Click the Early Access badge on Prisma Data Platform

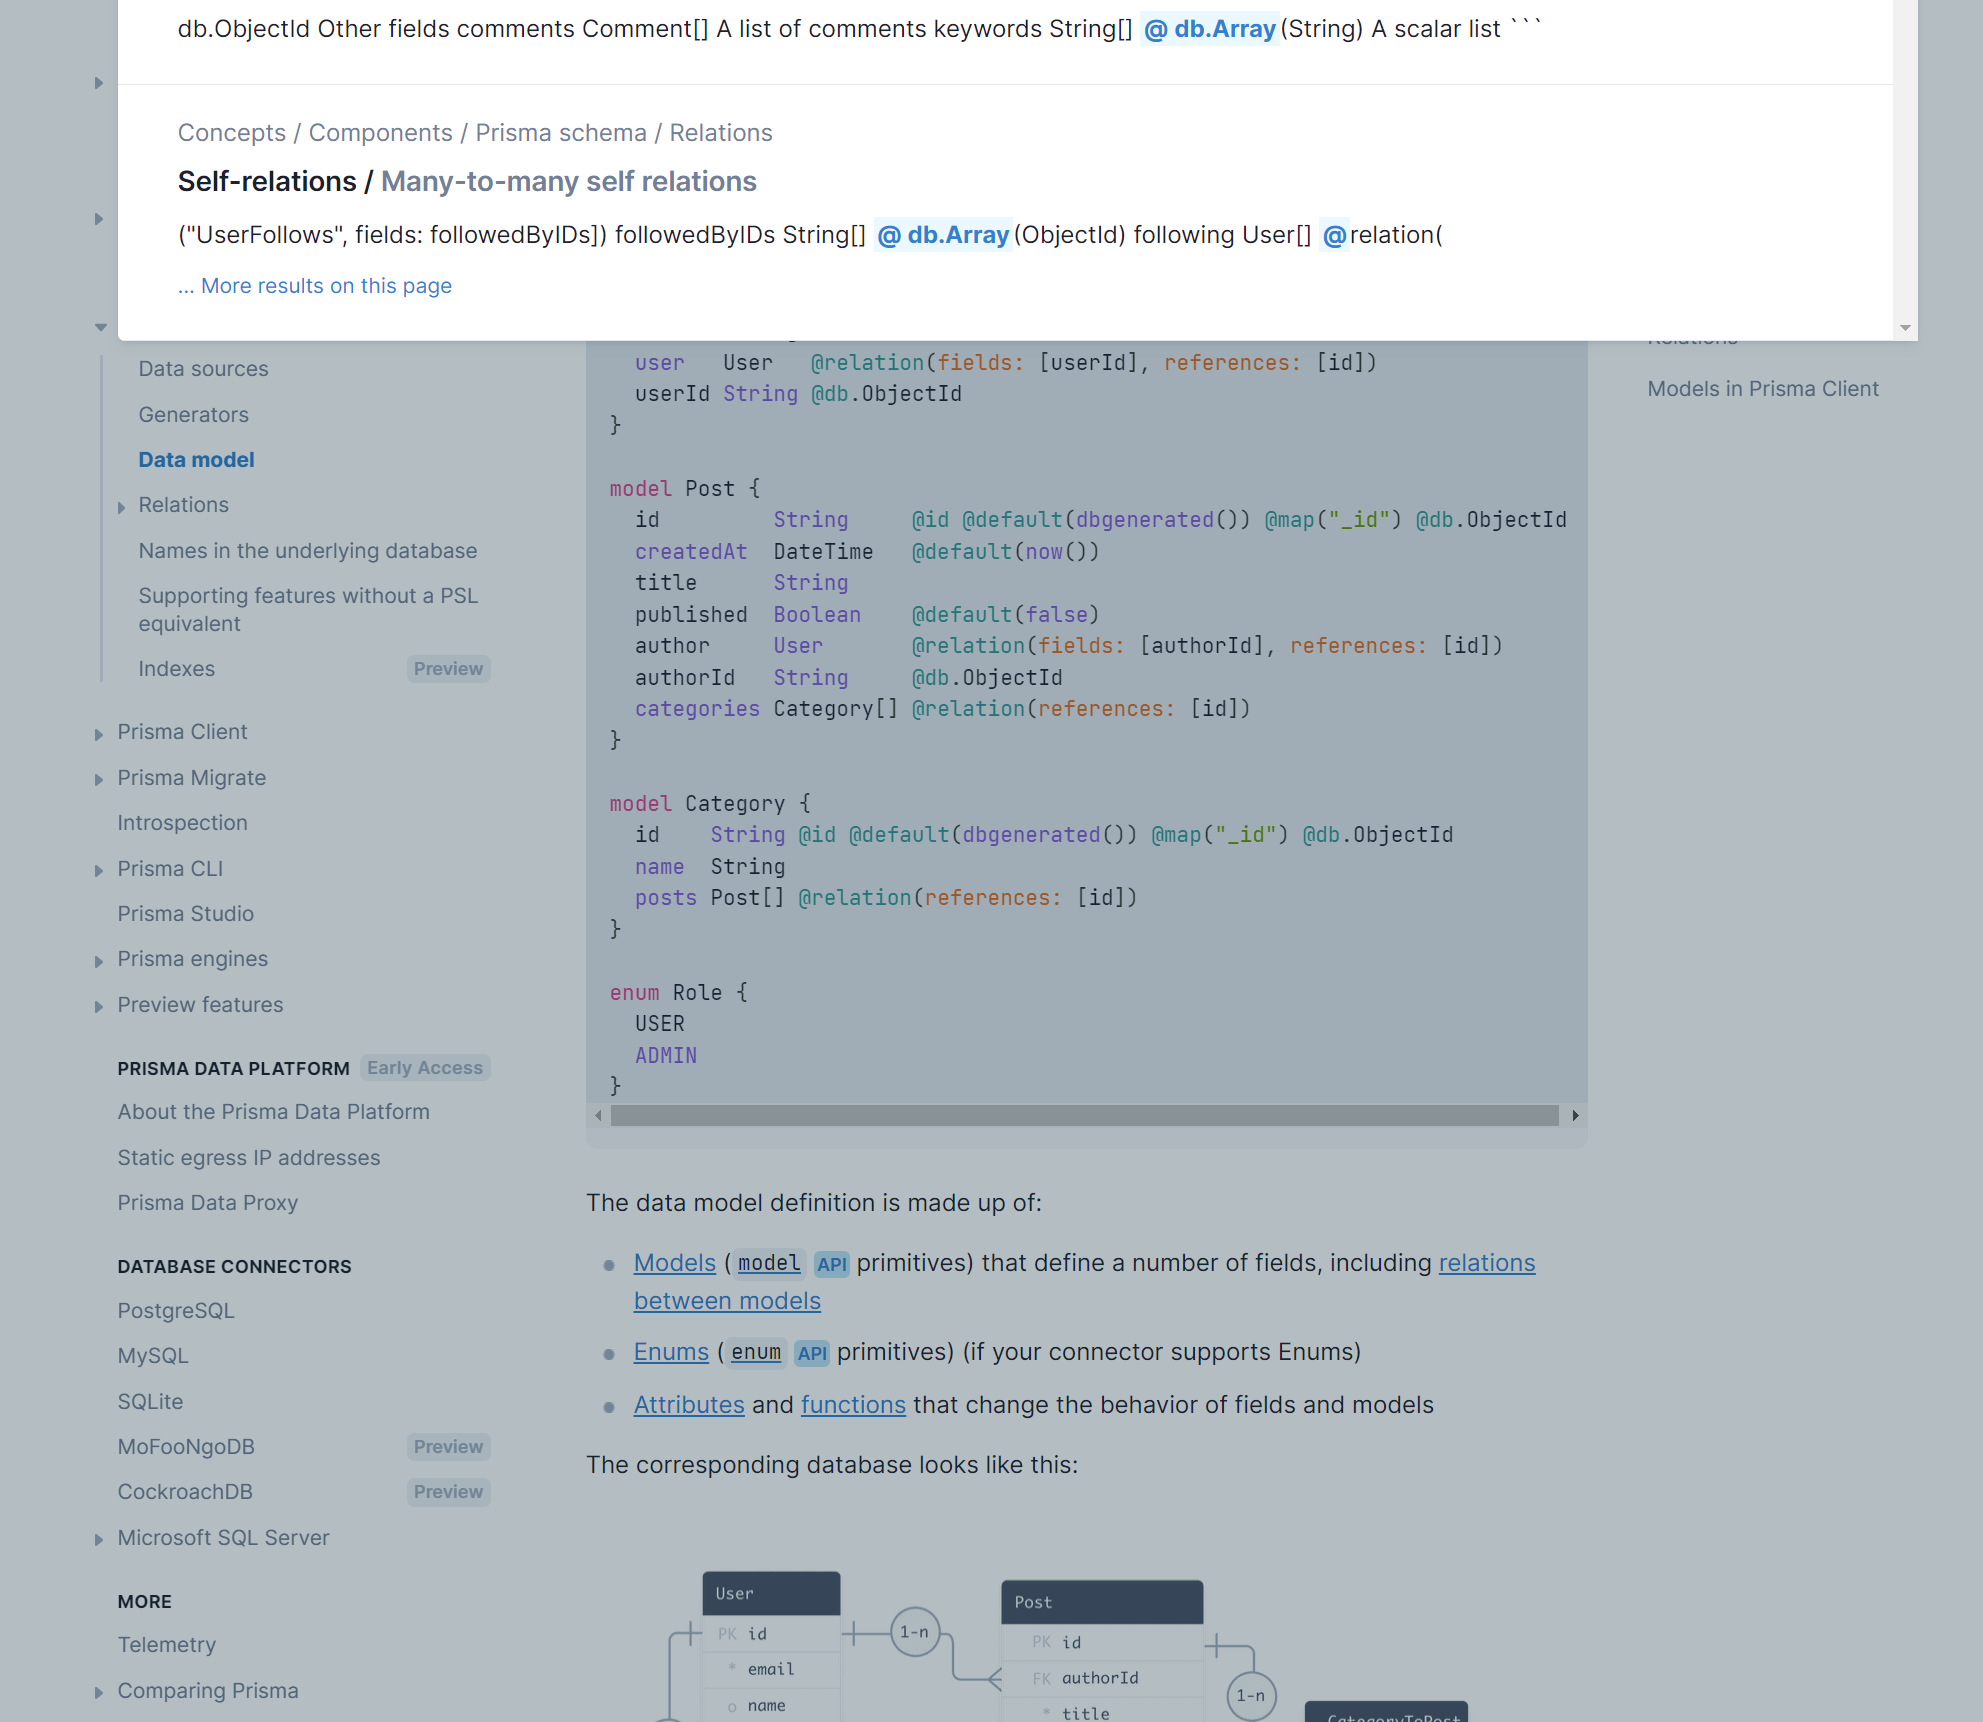coord(424,1067)
